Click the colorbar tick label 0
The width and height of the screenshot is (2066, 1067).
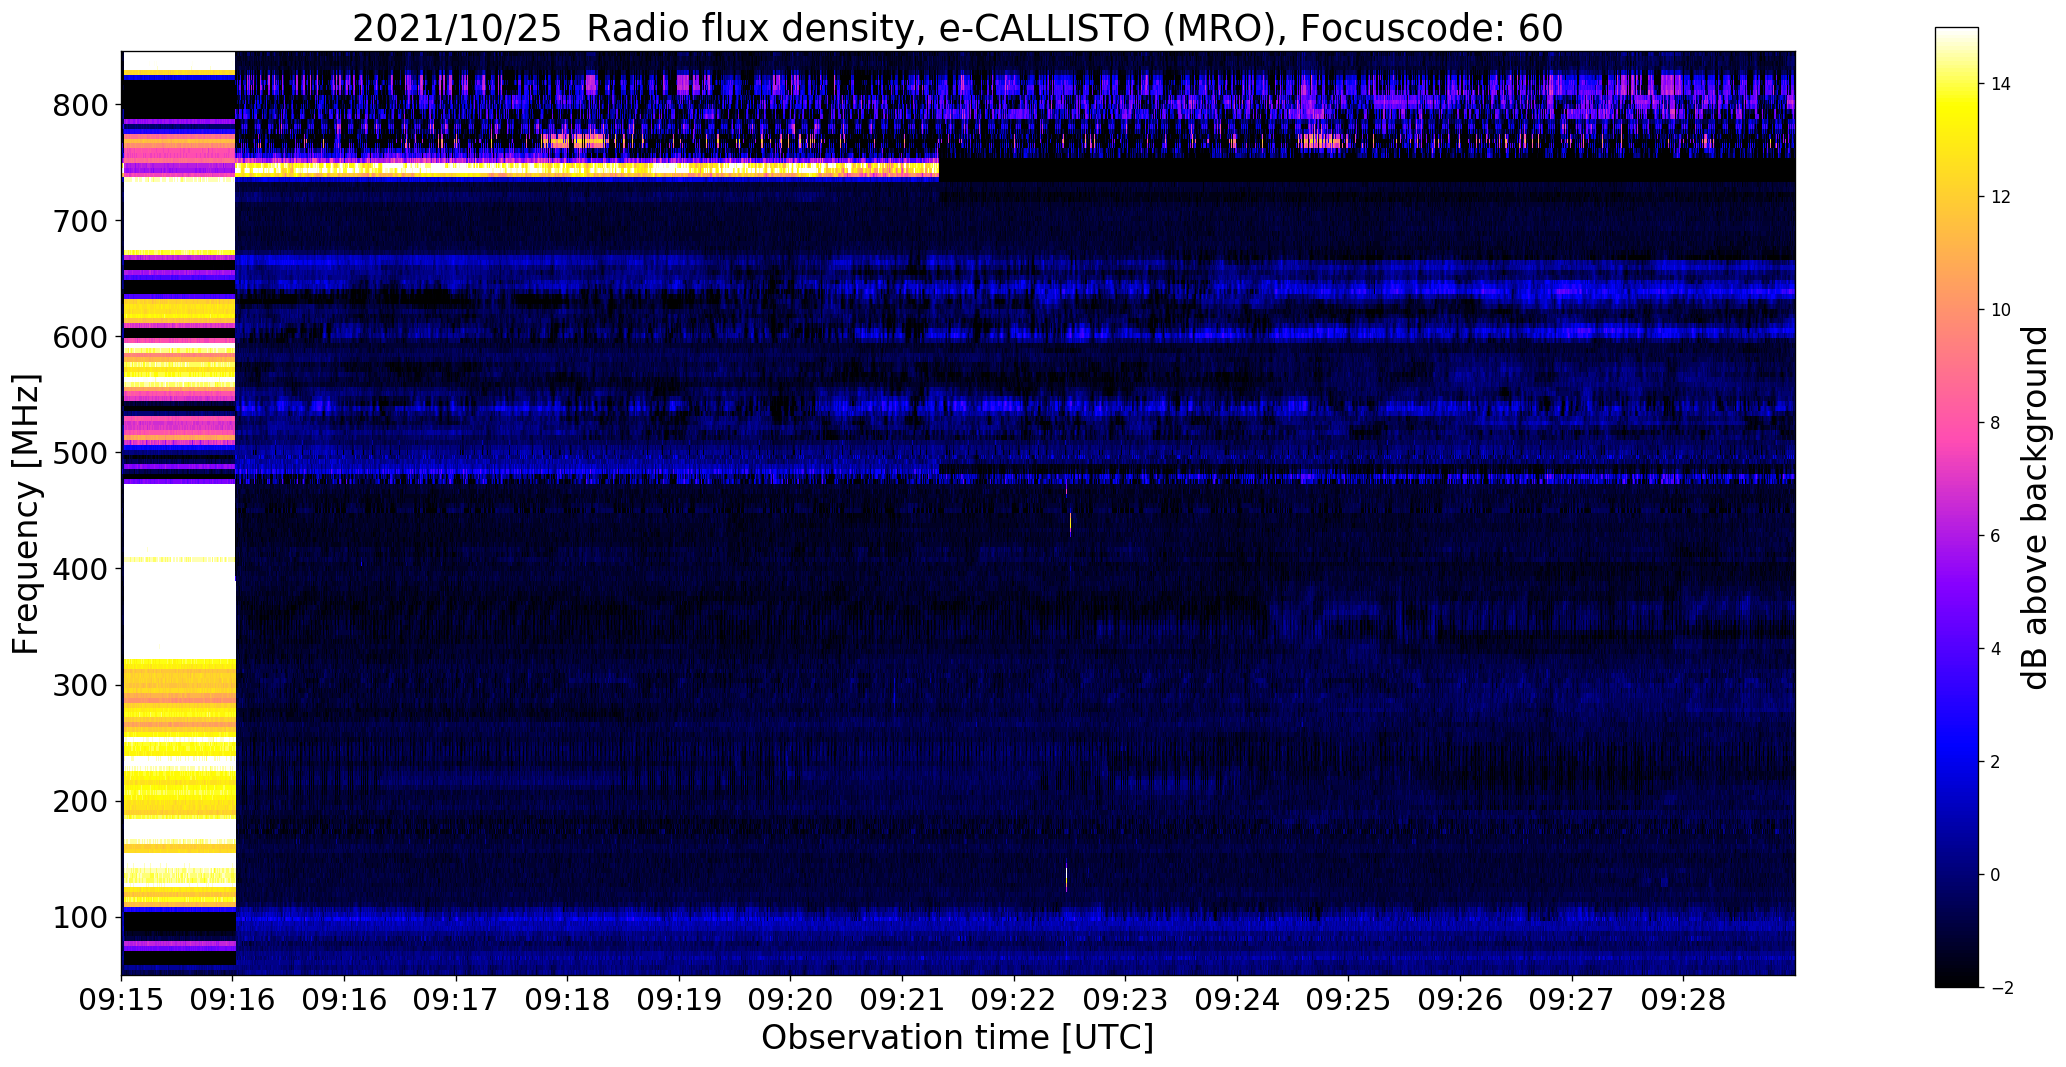[1995, 875]
